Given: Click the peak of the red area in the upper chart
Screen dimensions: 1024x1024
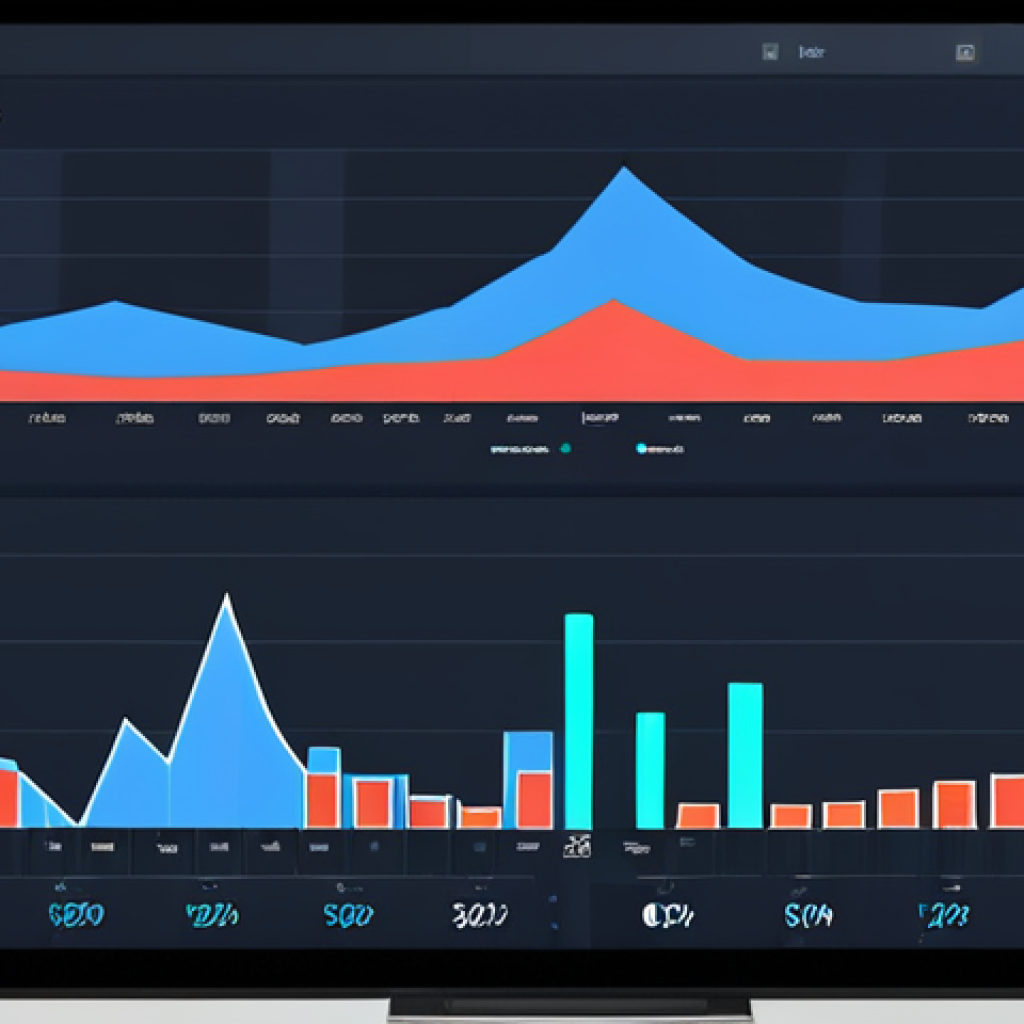Looking at the screenshot, I should [613, 301].
